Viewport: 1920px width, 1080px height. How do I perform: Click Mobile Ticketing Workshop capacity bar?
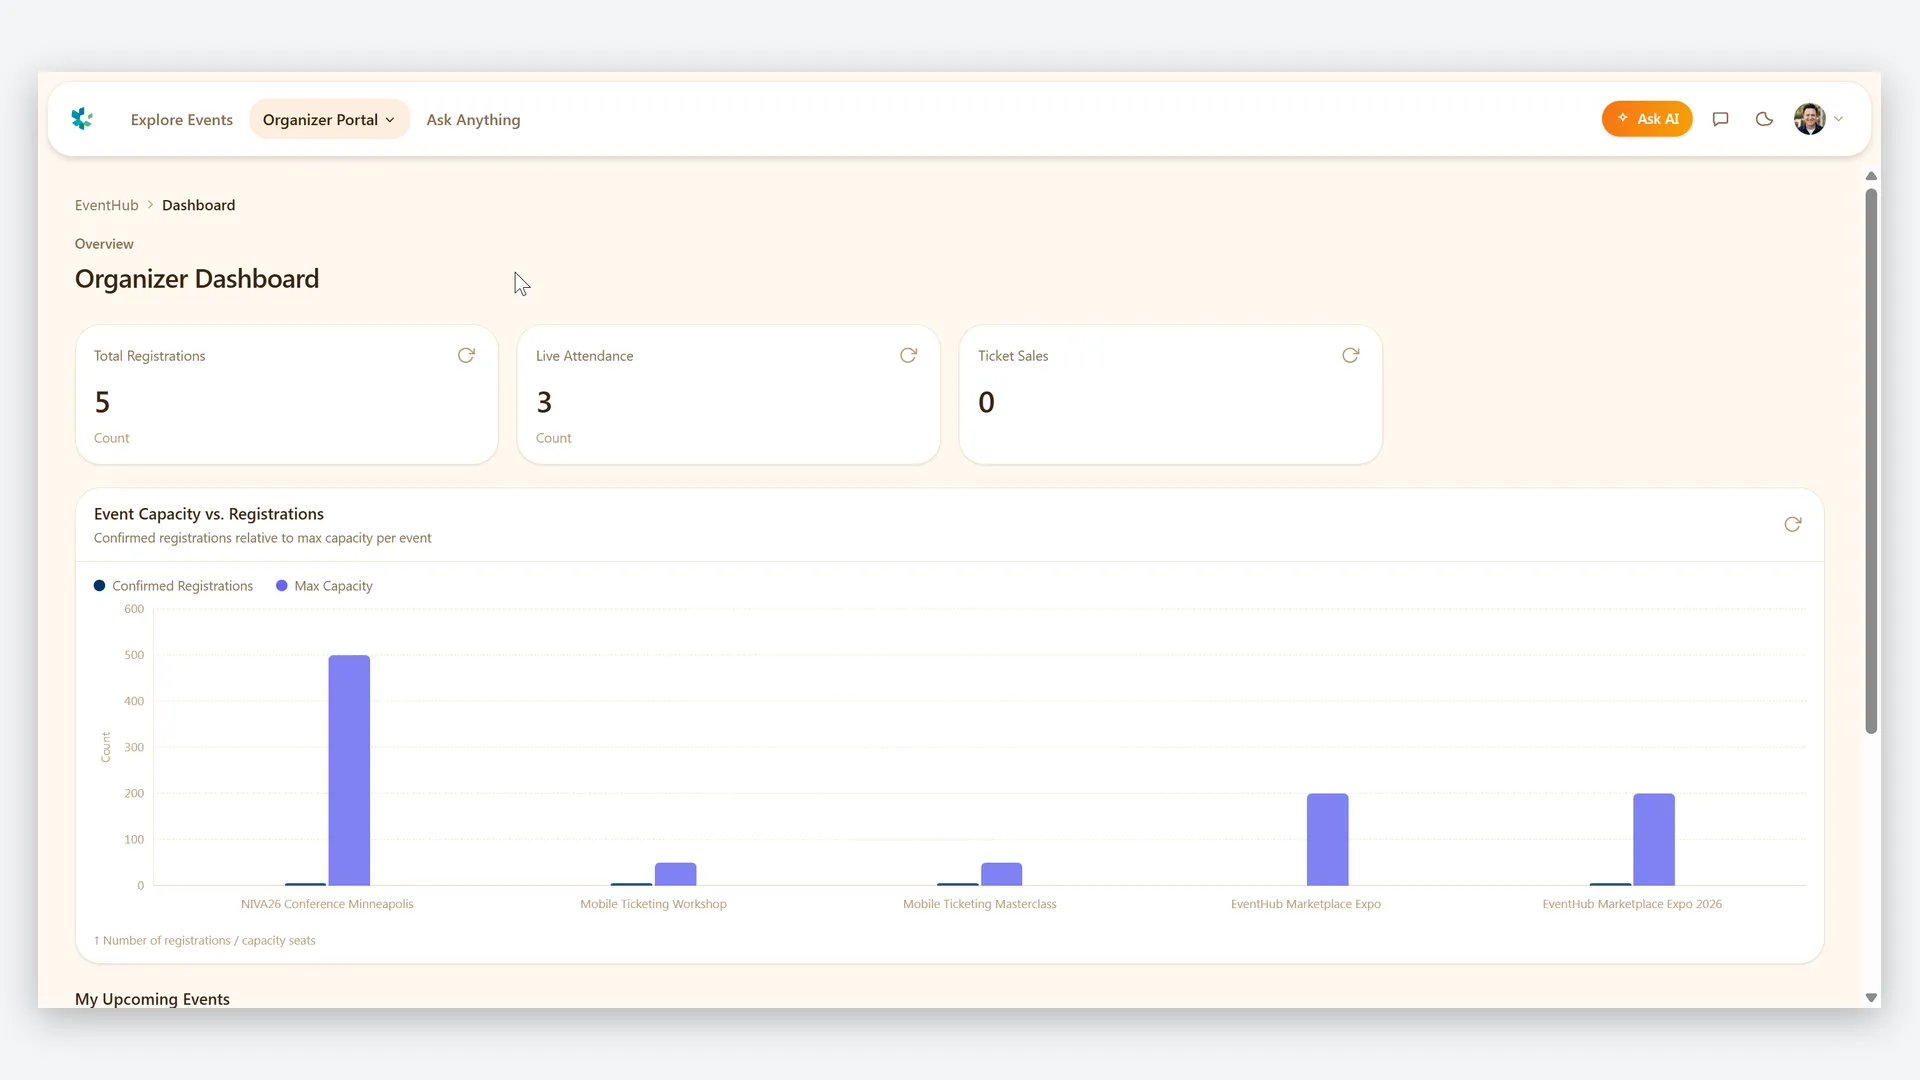click(675, 874)
